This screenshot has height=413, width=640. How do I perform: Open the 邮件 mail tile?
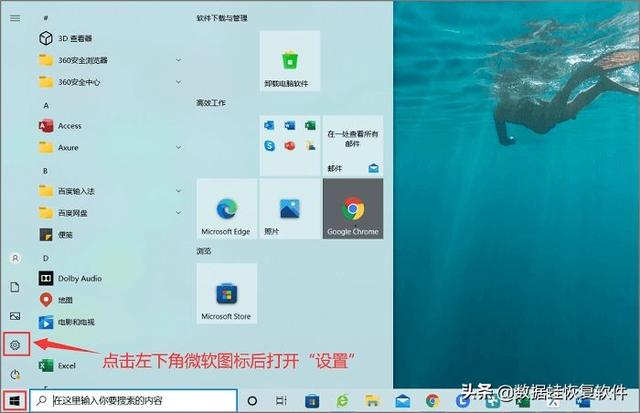click(x=353, y=146)
